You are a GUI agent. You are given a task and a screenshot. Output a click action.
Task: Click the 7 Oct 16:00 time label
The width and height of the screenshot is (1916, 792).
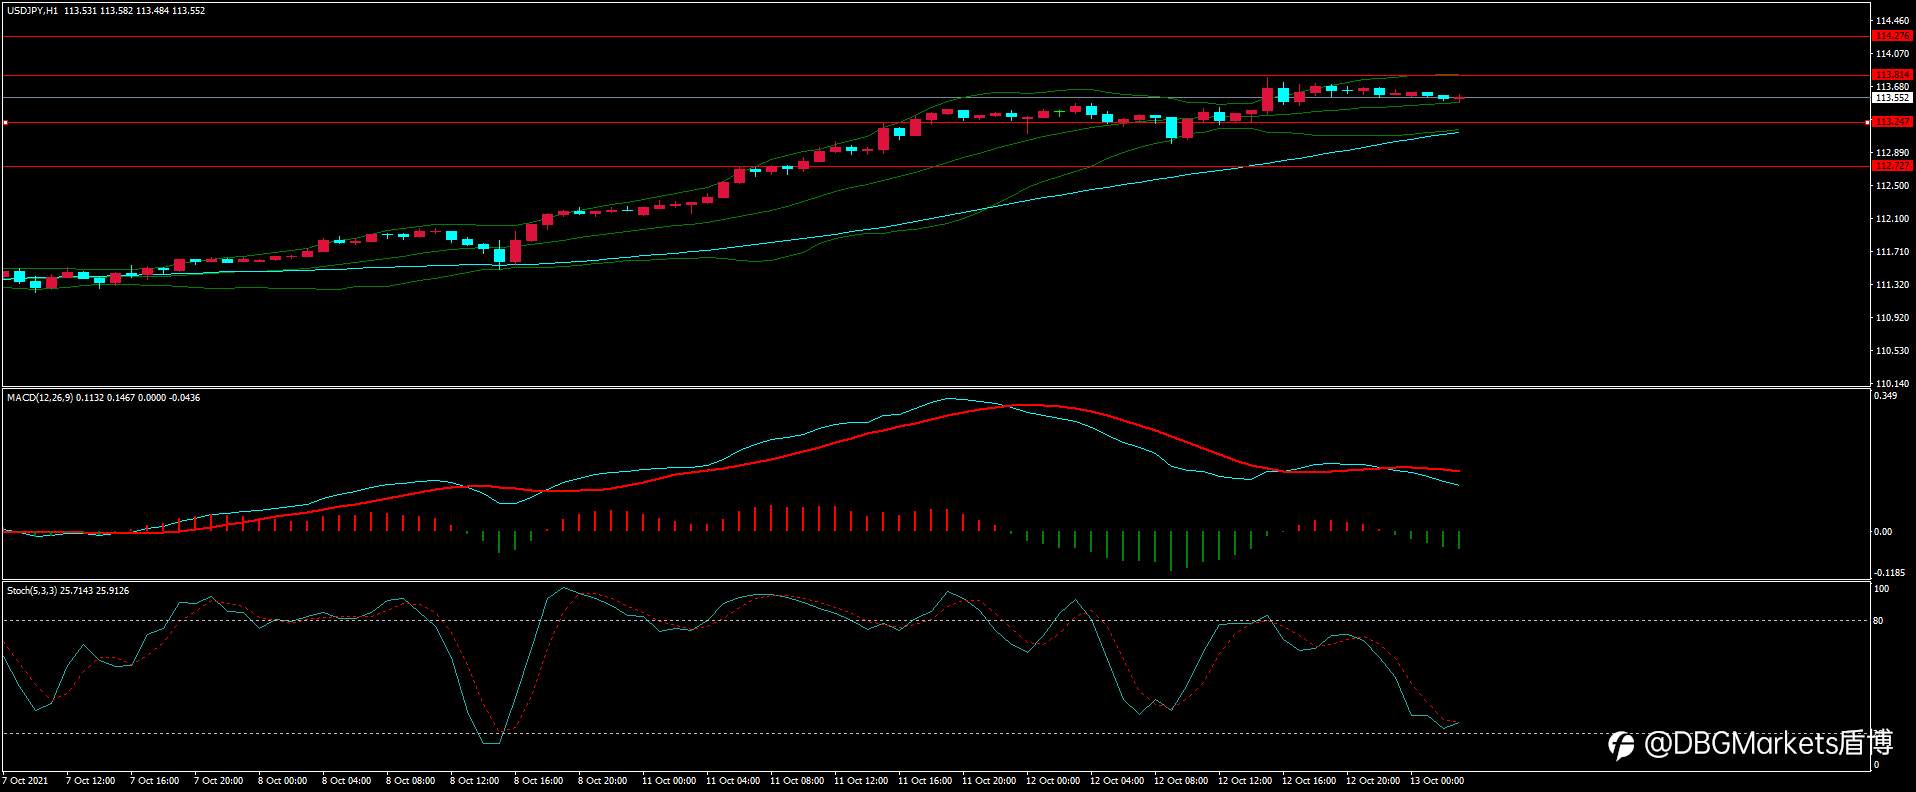155,781
